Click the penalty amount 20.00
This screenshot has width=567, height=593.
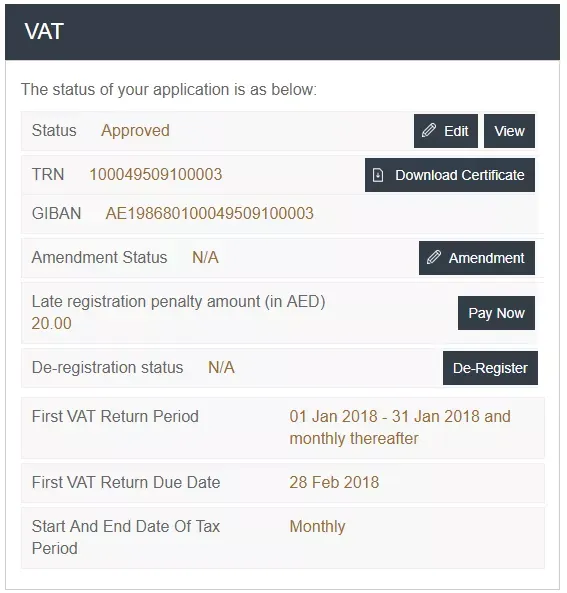point(51,324)
